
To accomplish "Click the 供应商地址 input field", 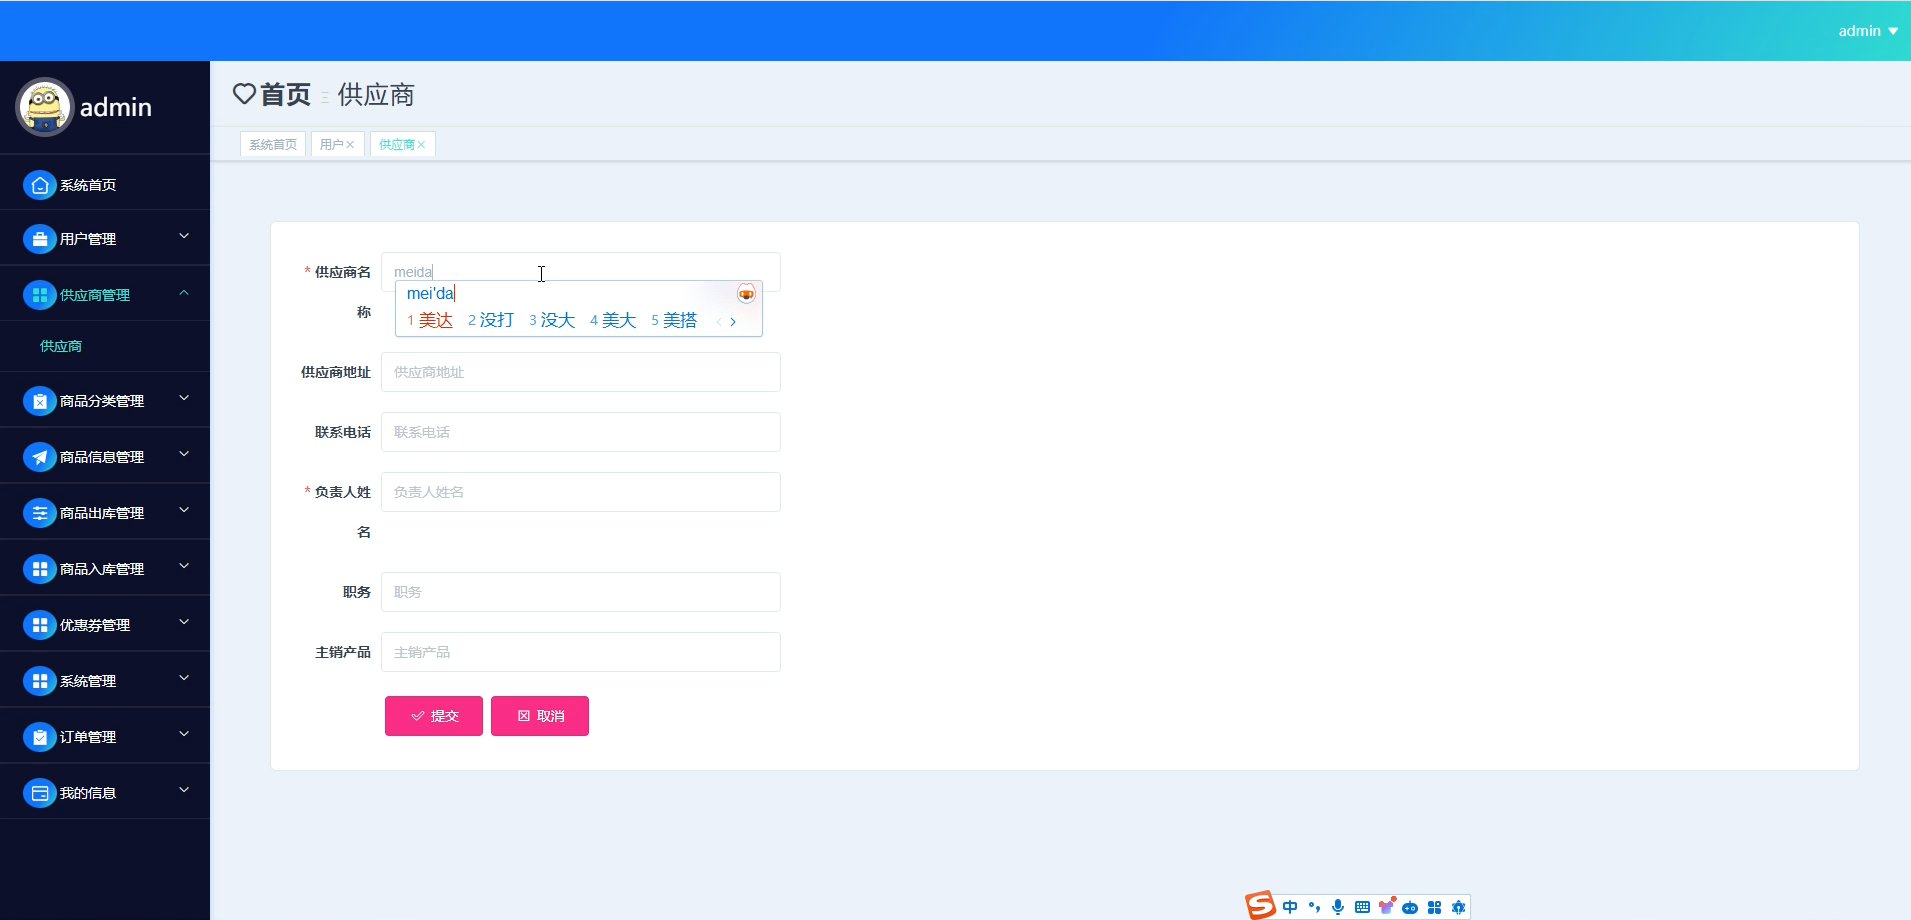I will (x=581, y=372).
